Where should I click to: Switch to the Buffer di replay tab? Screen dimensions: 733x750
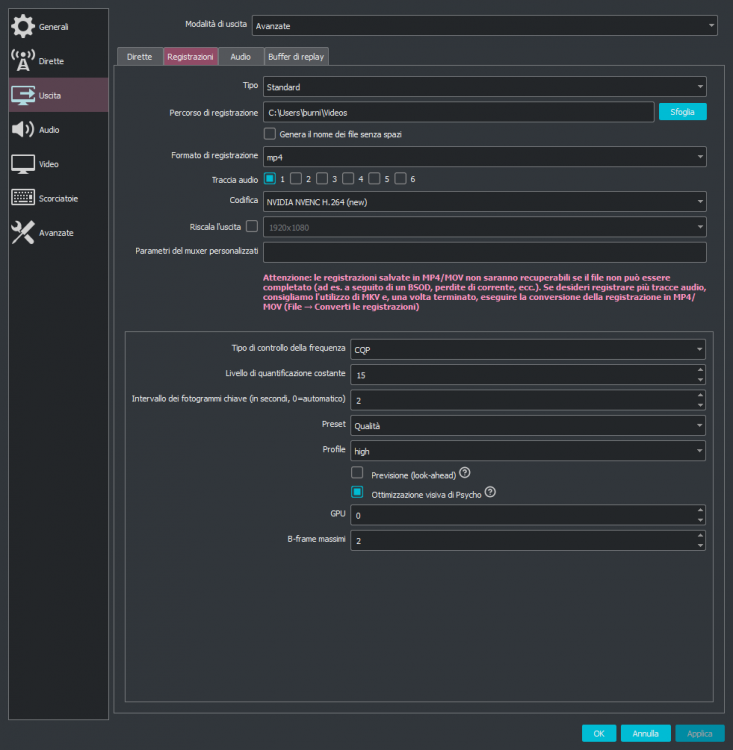296,56
